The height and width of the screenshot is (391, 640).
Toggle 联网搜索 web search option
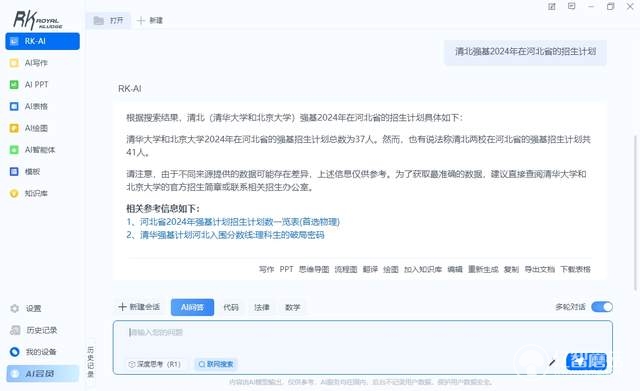tap(216, 364)
